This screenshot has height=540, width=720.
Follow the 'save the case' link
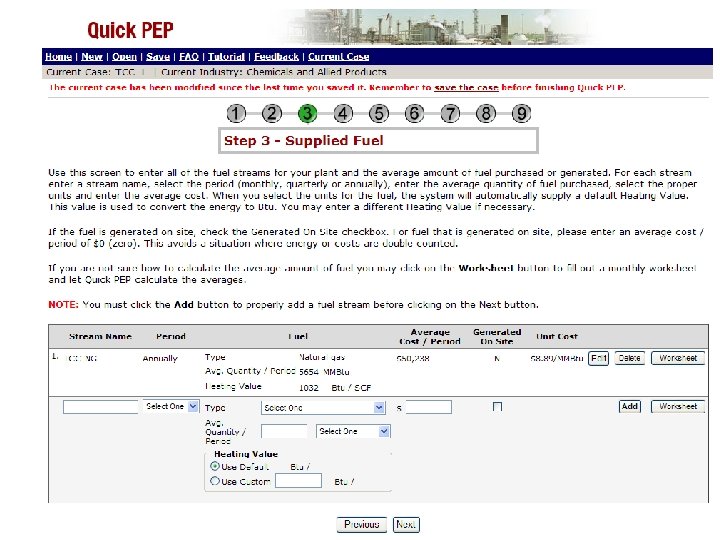(x=466, y=87)
